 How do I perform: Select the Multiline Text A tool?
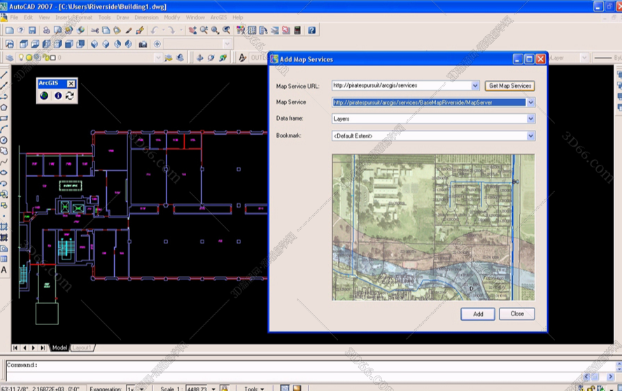click(x=4, y=270)
